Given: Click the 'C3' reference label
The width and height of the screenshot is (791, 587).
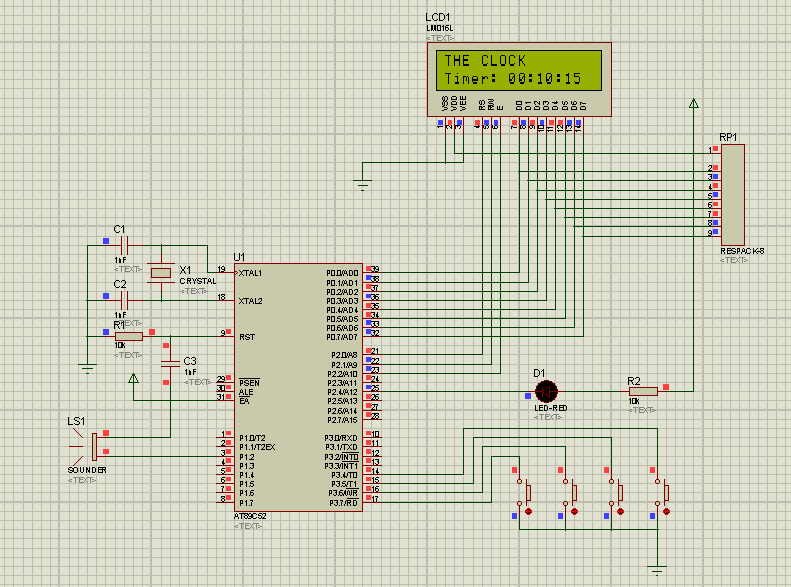Looking at the screenshot, I should [x=190, y=361].
